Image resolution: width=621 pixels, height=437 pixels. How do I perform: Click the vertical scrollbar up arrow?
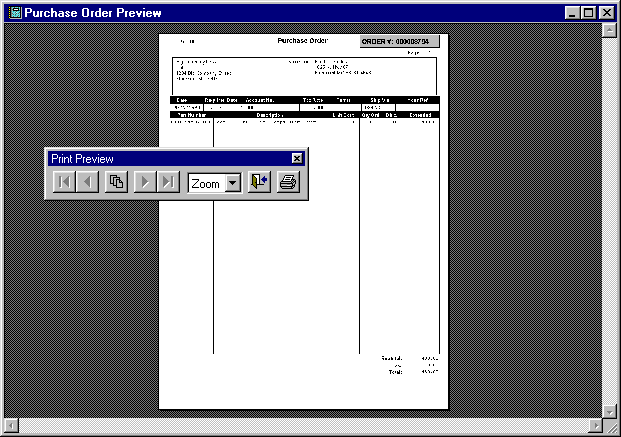610,31
